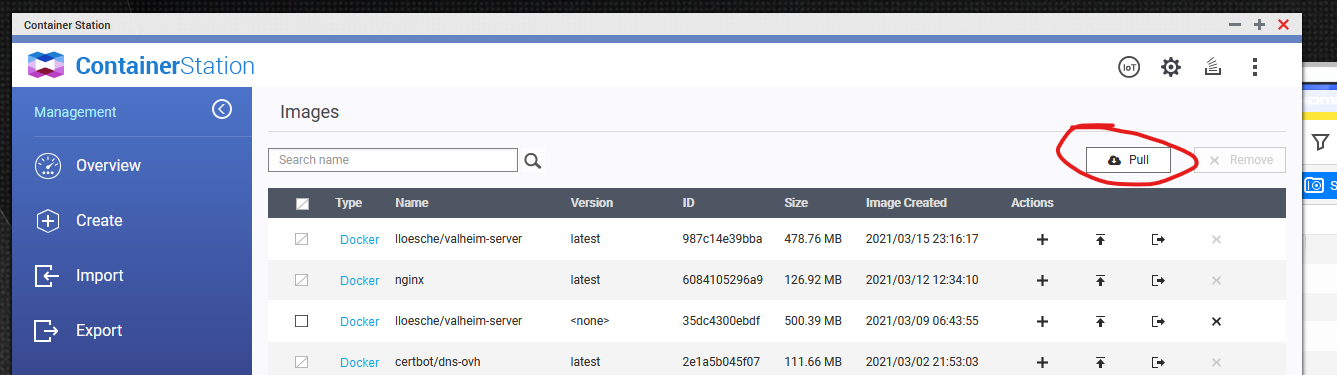The width and height of the screenshot is (1337, 375).
Task: Sort by the Name column header
Action: coord(411,203)
